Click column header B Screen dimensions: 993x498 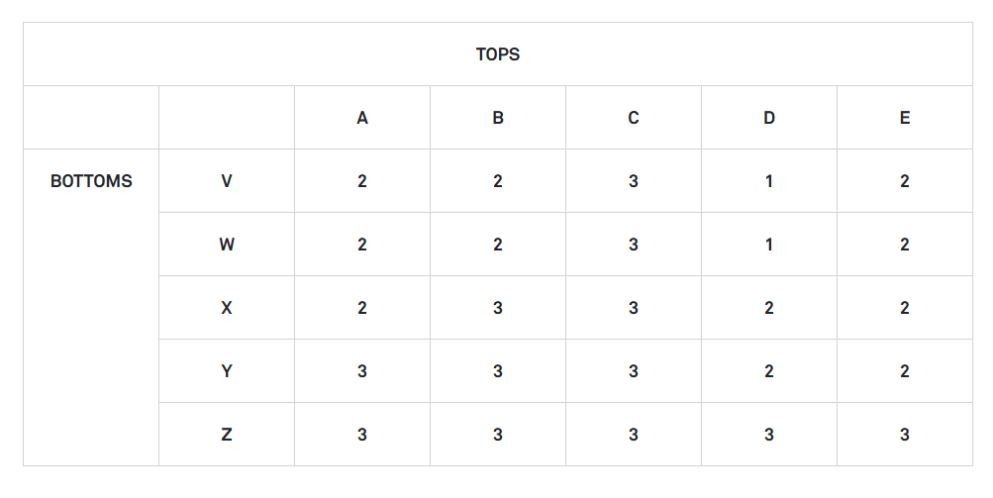click(498, 118)
